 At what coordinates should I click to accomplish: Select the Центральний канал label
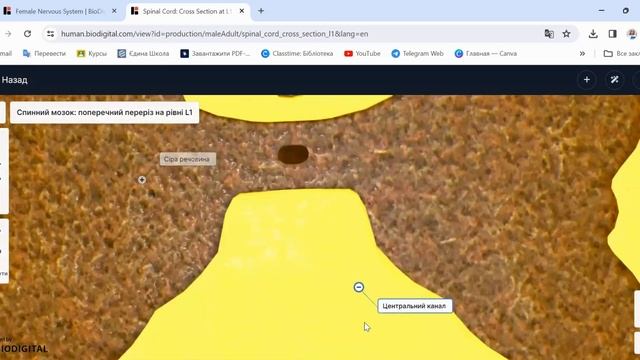[415, 306]
